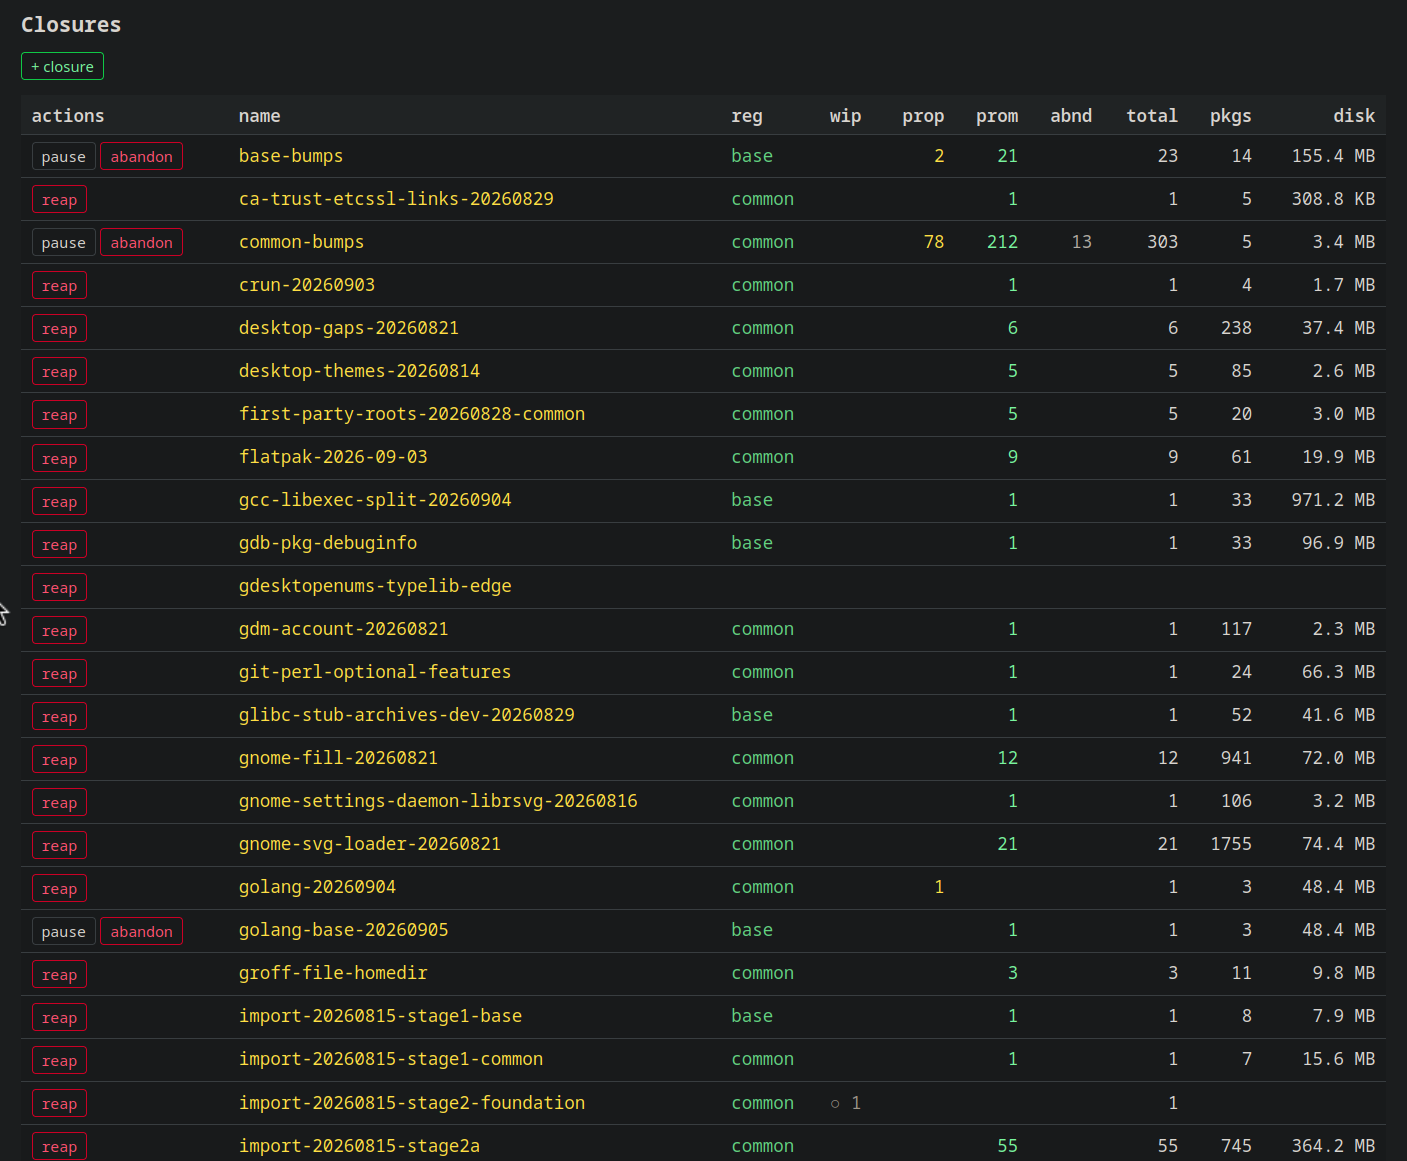Click the 'total' column header

1152,116
